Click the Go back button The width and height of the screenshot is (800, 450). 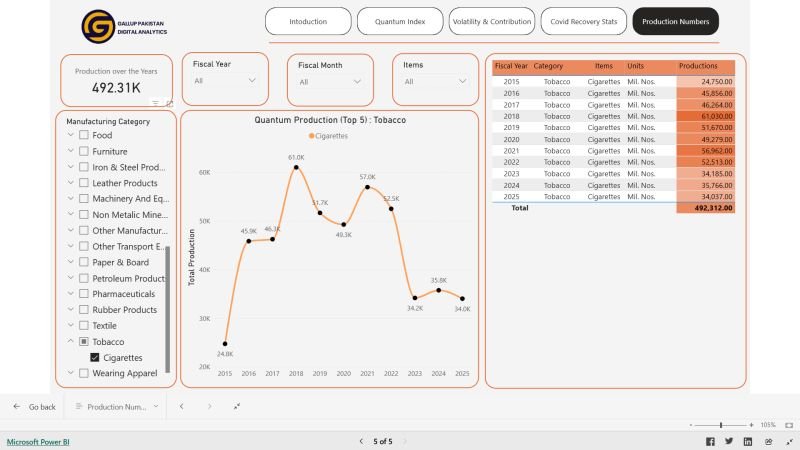pyautogui.click(x=33, y=407)
